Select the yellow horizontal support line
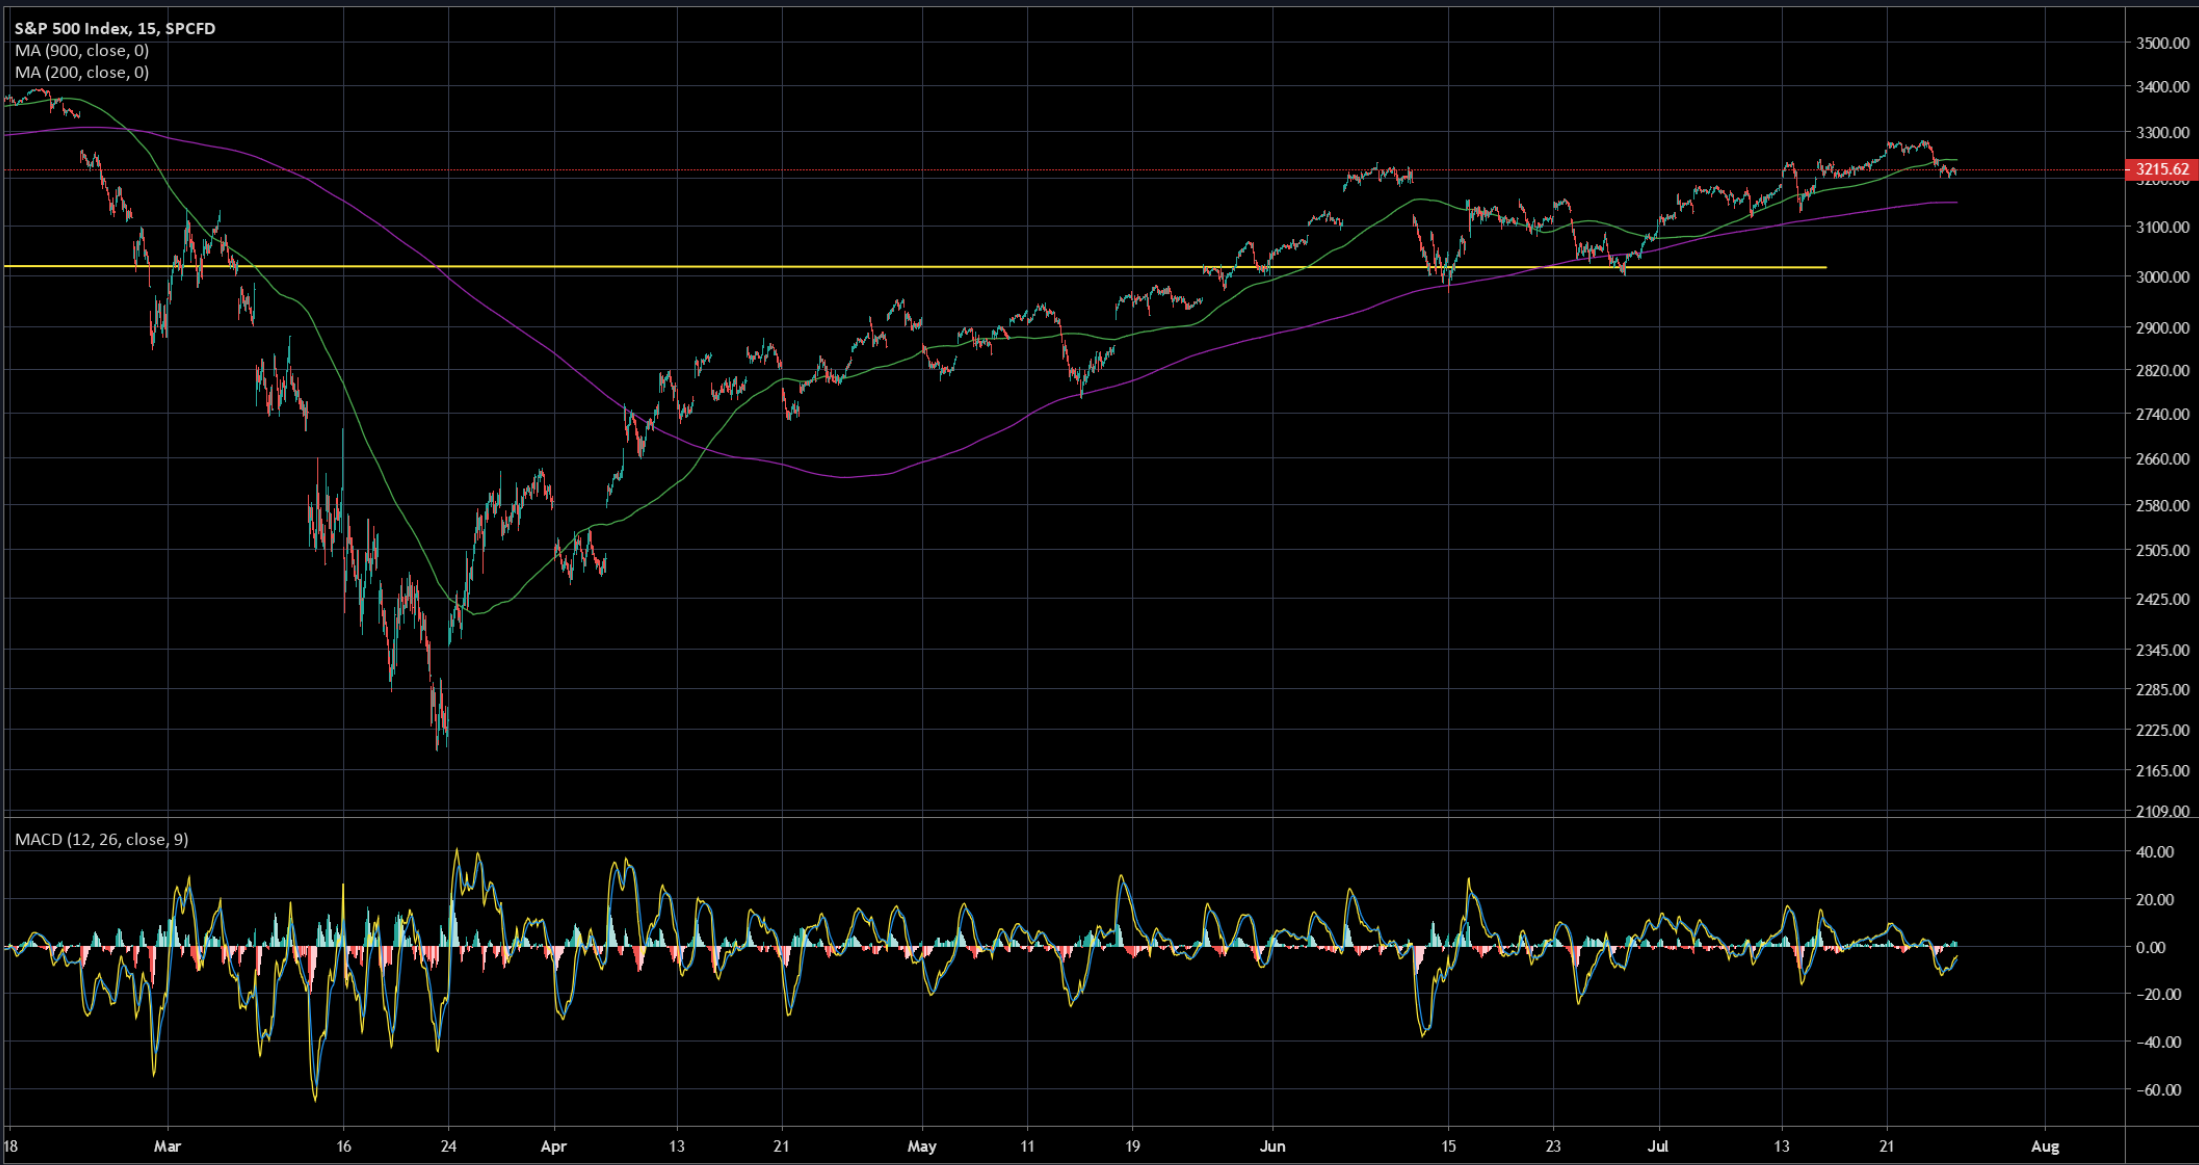Screen dimensions: 2199x1165 point(915,267)
